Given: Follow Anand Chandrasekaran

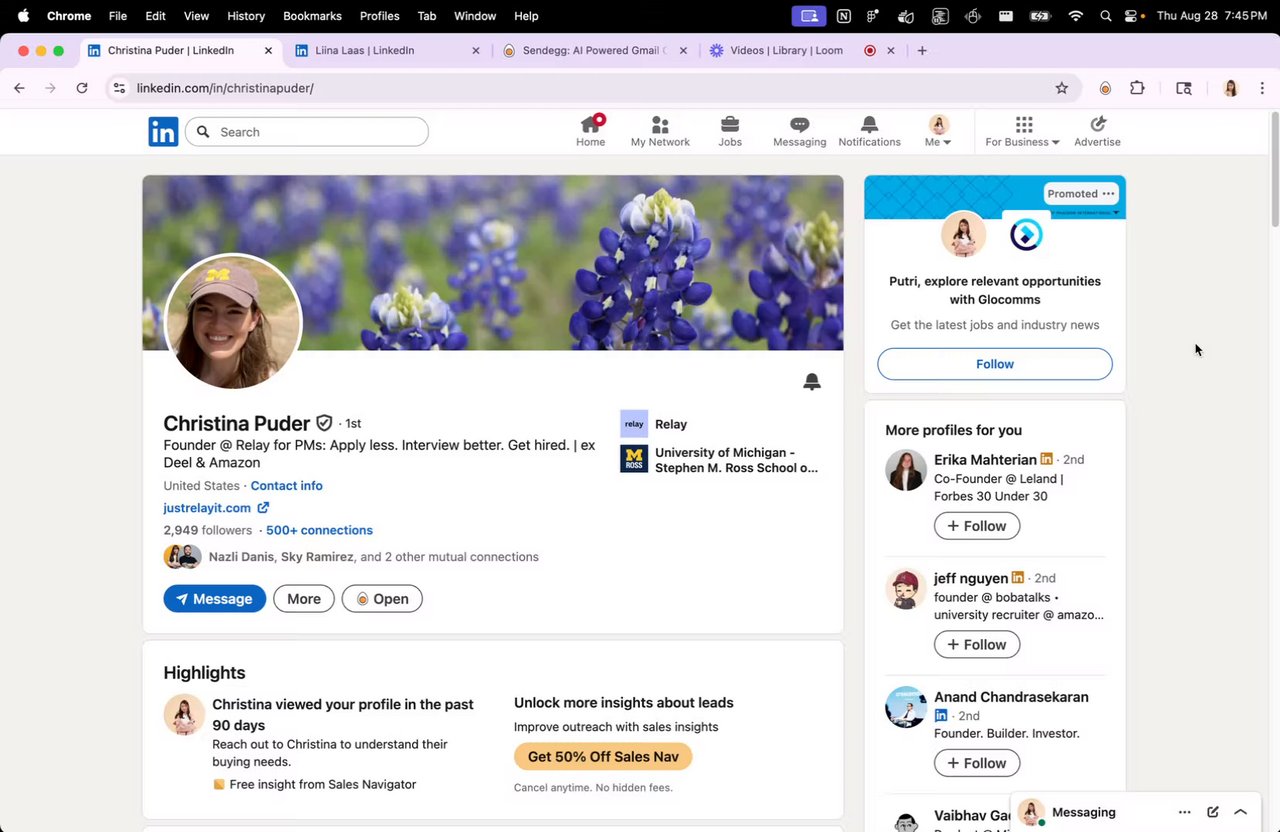Looking at the screenshot, I should [977, 763].
